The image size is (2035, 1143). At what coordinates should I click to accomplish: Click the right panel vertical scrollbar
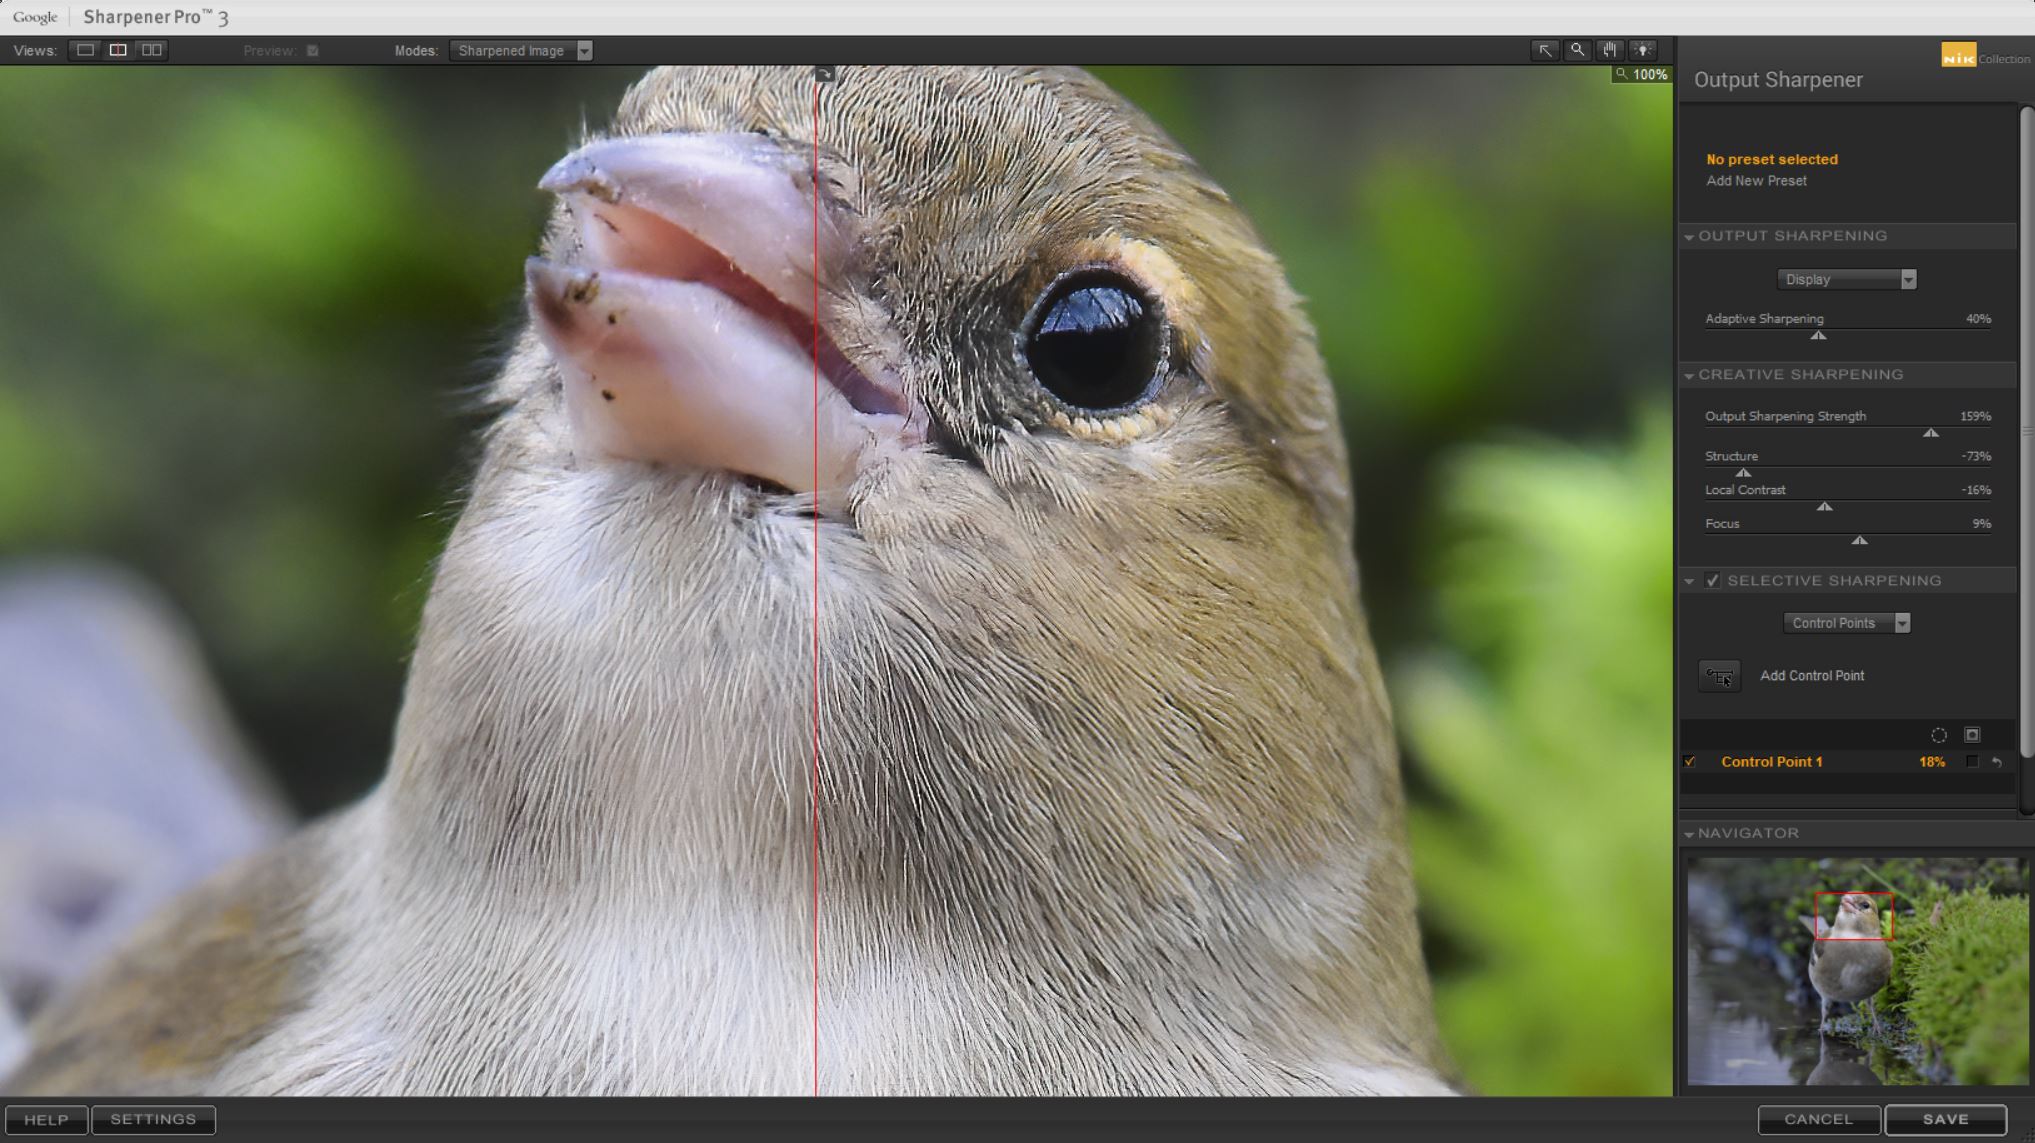point(2027,430)
